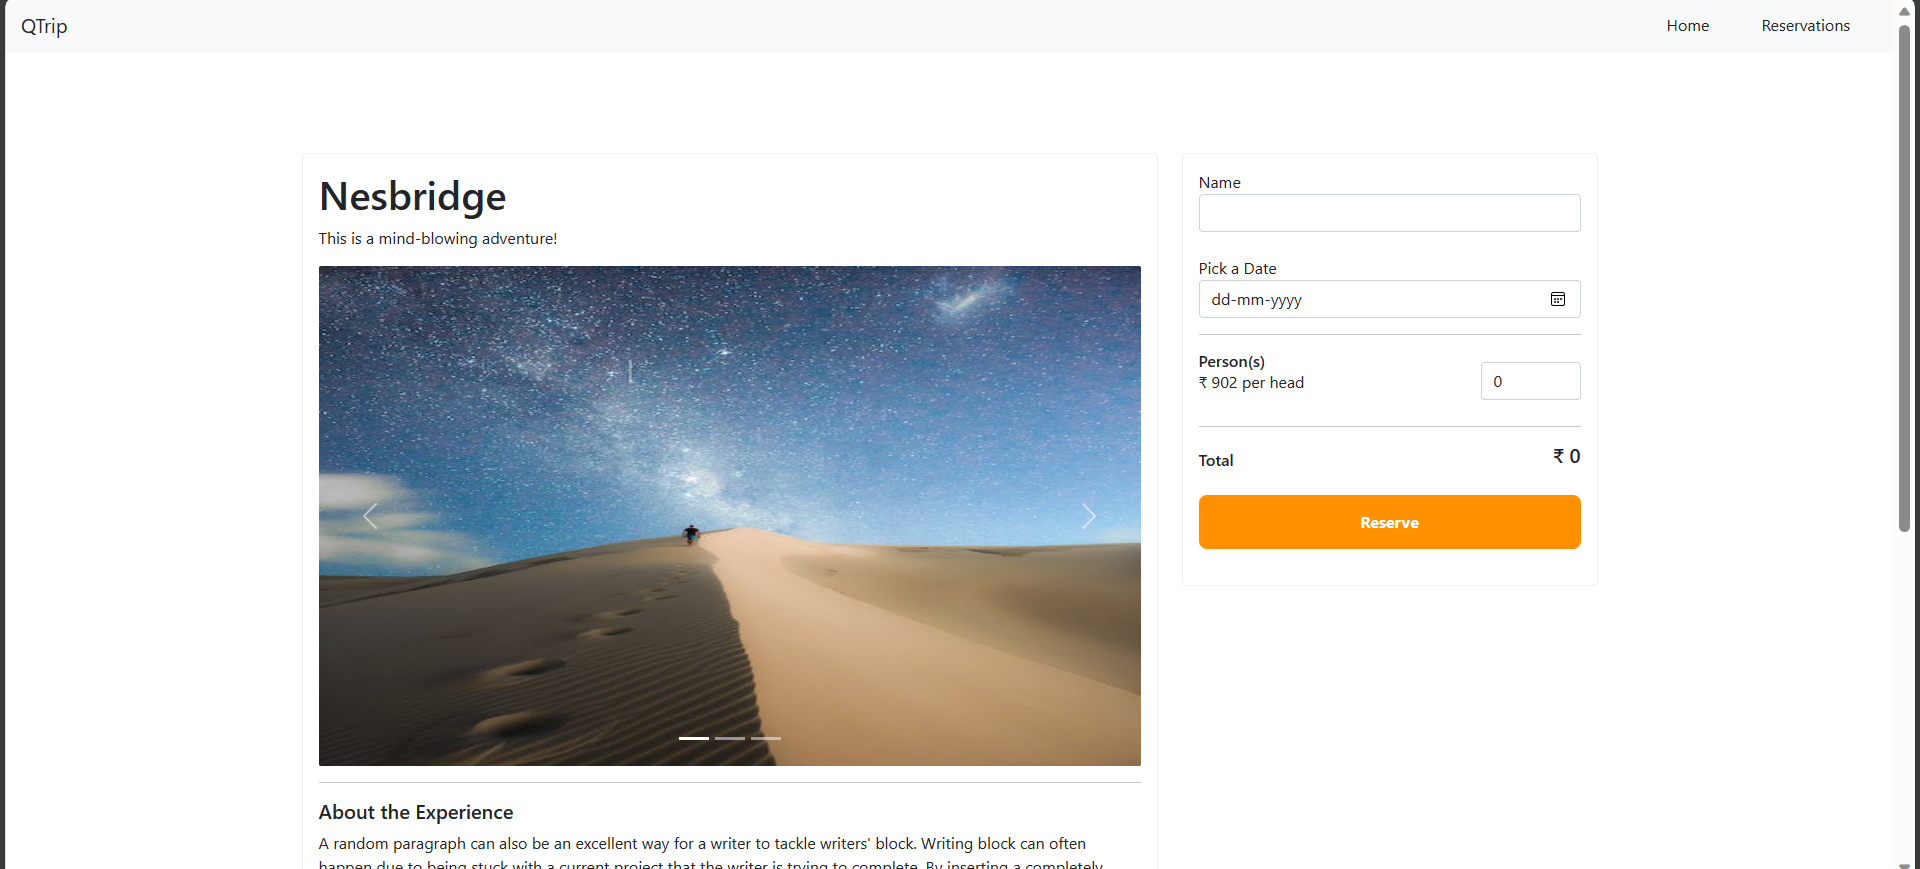1920x869 pixels.
Task: Switch view to the active slide indicator
Action: pos(692,738)
